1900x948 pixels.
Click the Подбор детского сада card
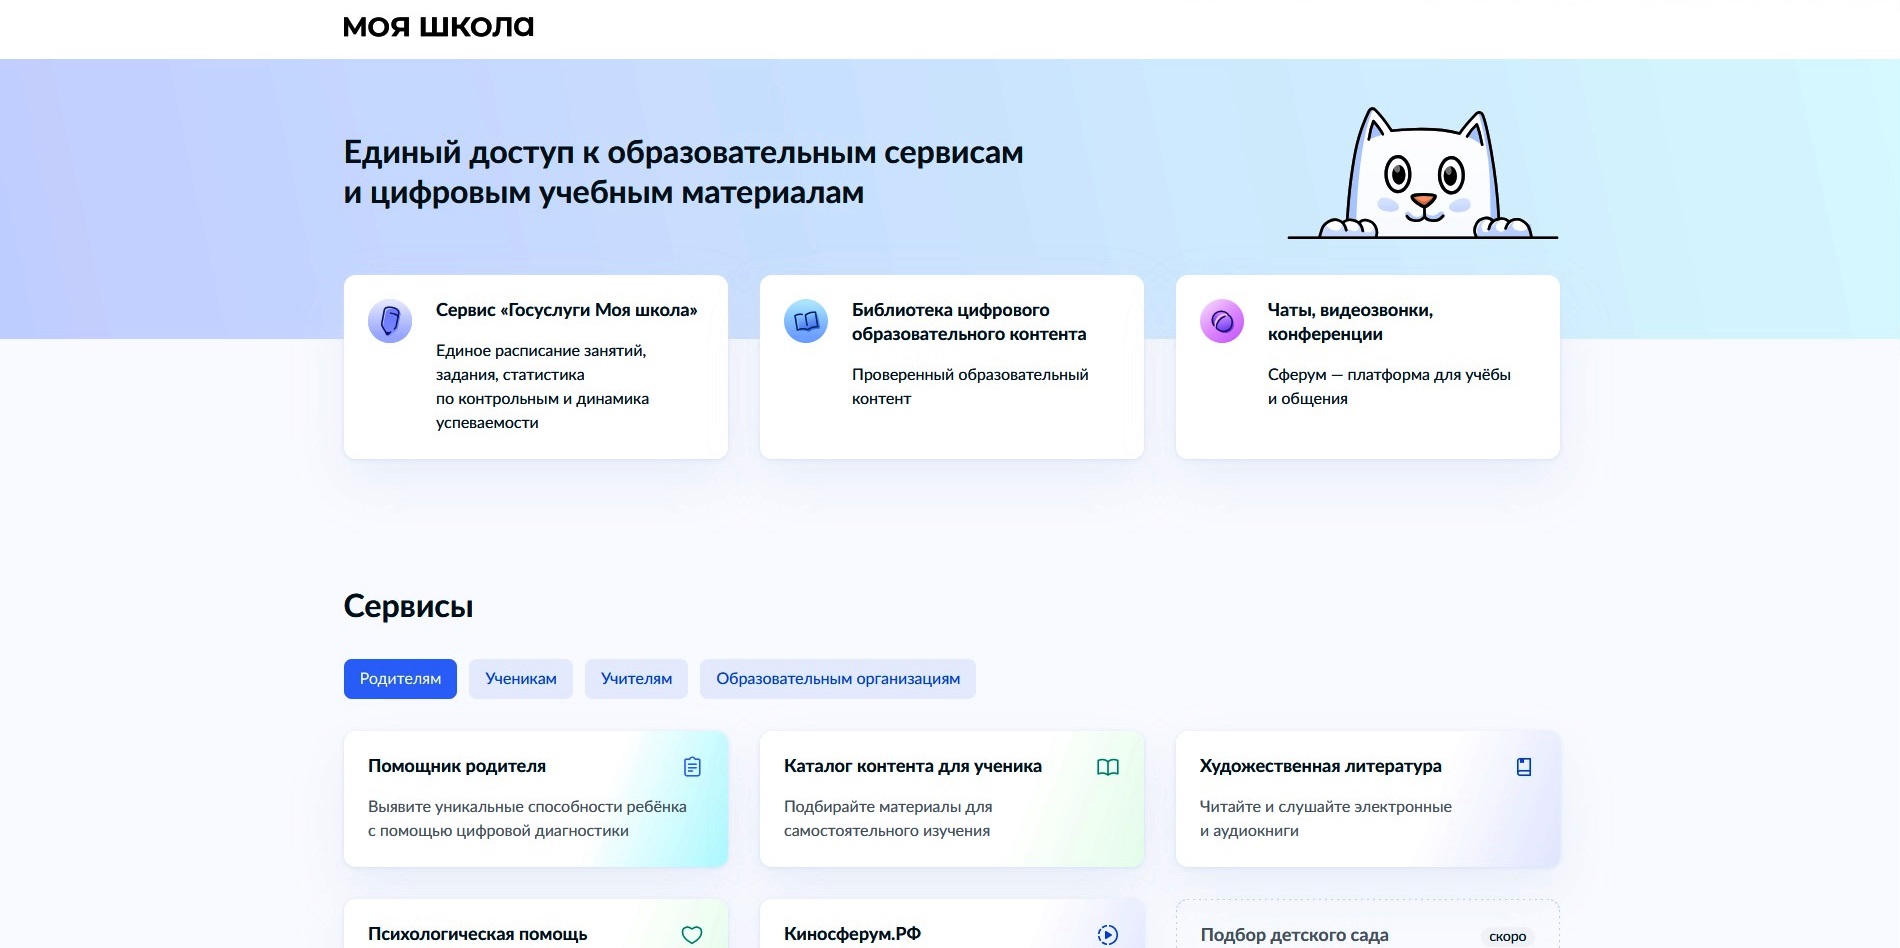(1368, 924)
